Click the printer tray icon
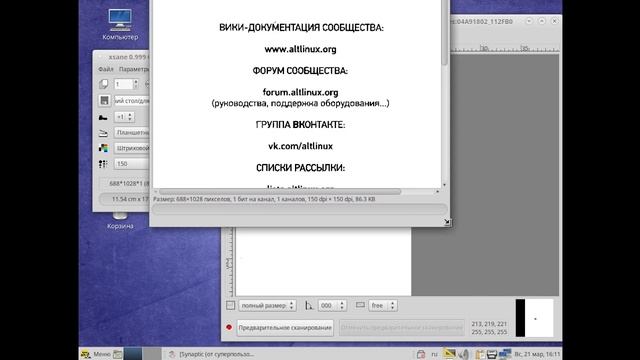The height and width of the screenshot is (360, 640). (492, 354)
